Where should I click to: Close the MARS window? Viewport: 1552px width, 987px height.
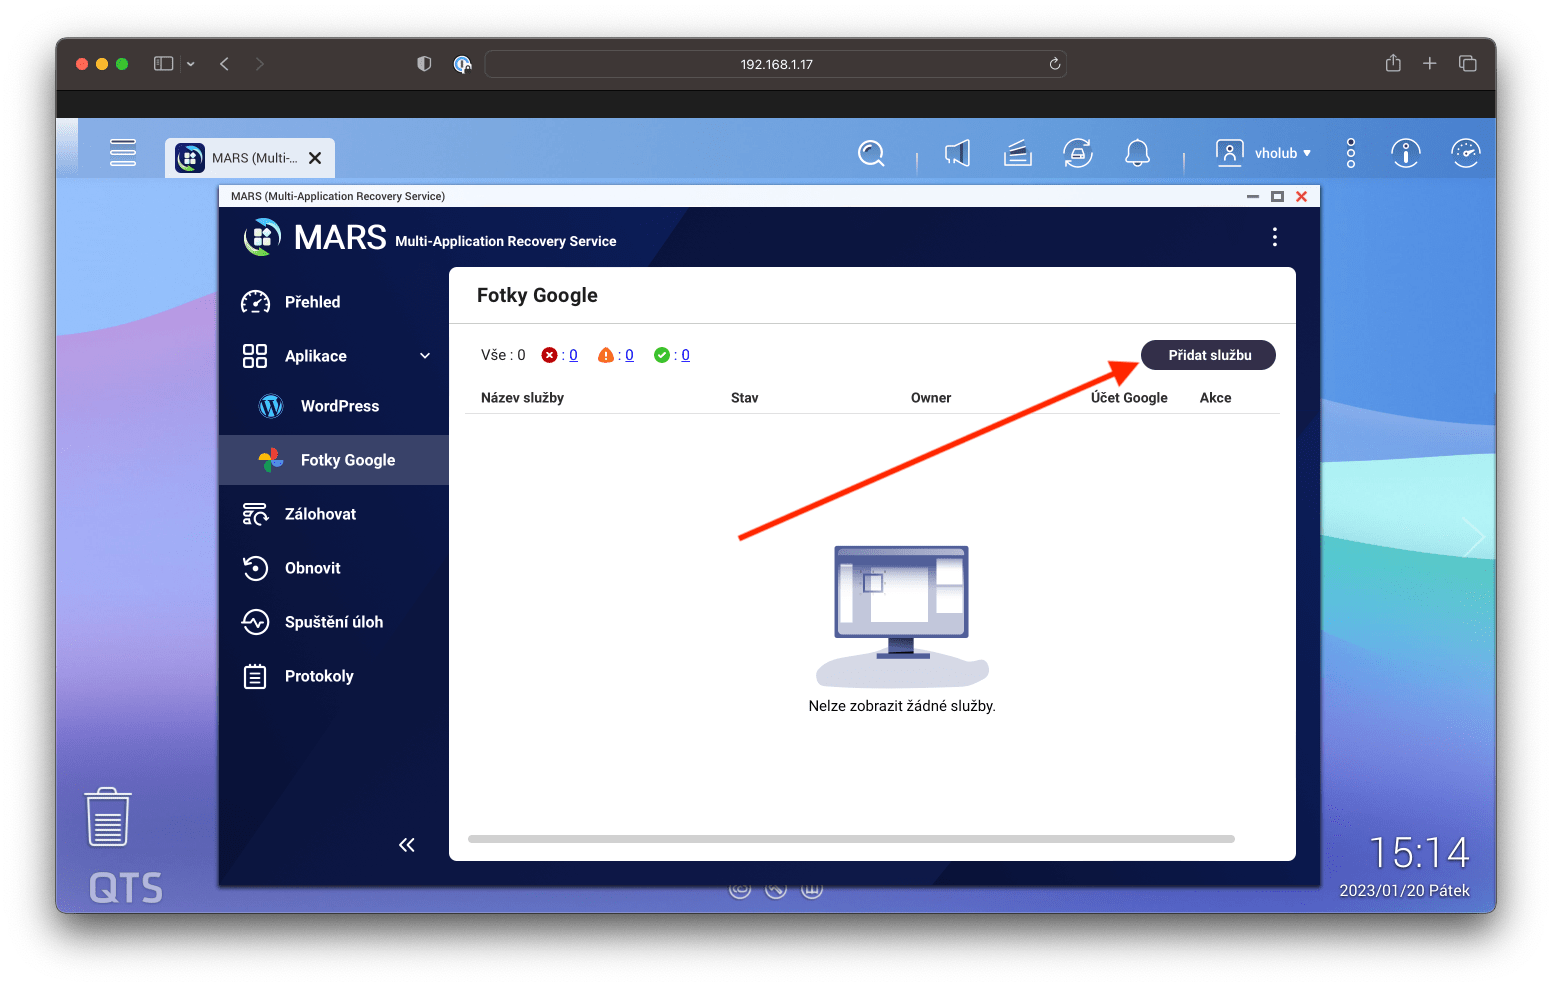(1302, 196)
